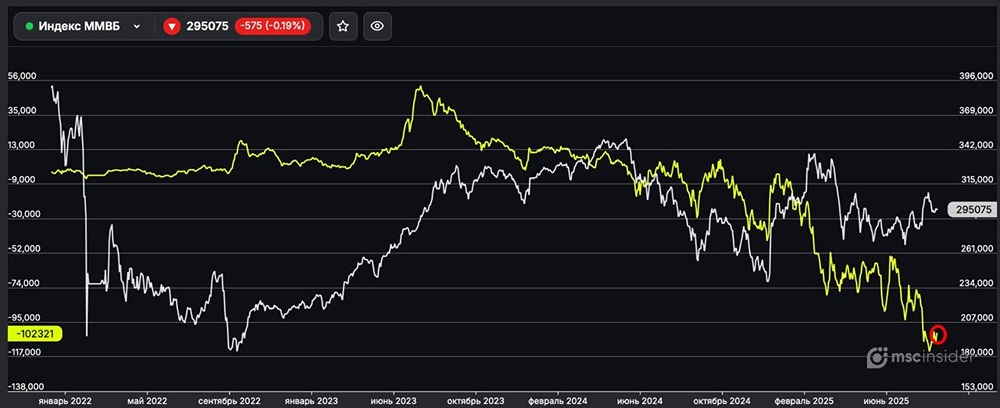Click the 35,000 left axis value
Screen dimensions: 1000x408
22,111
